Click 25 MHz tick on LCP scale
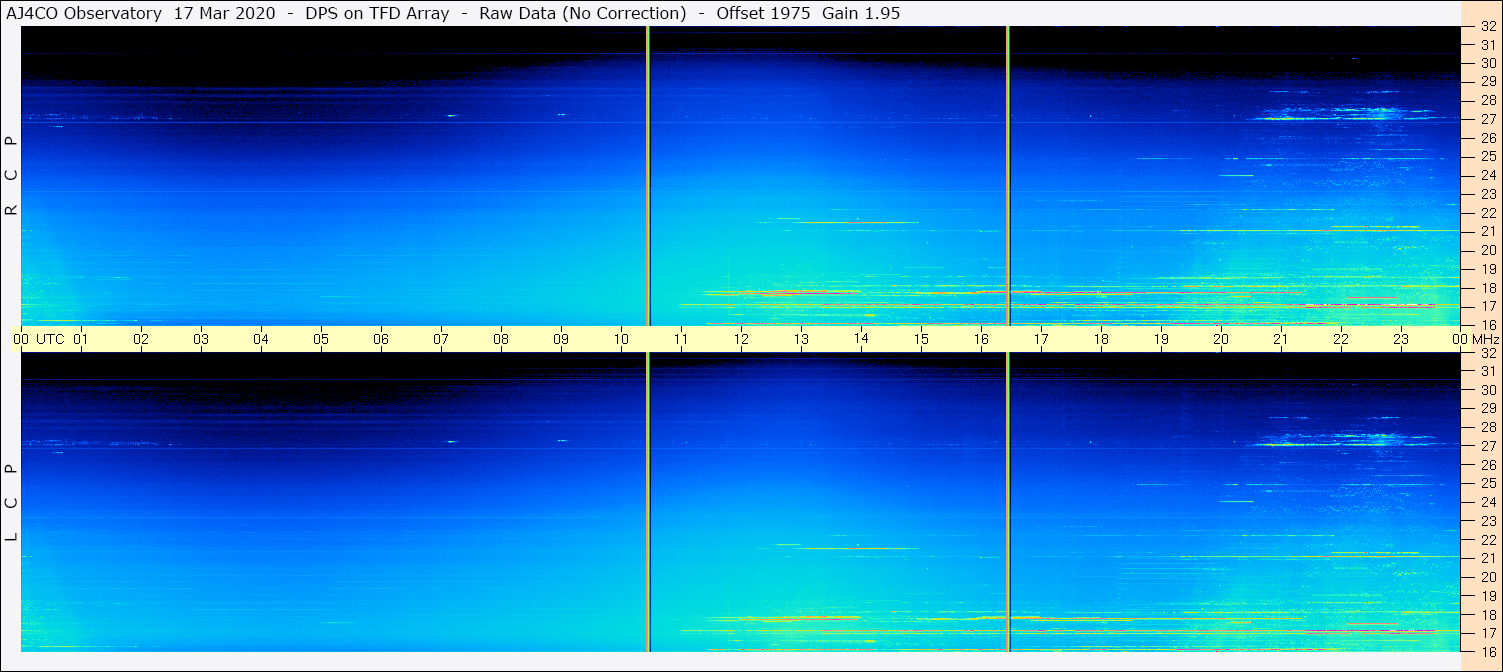Screen dimensions: 1503x672 pyautogui.click(x=1487, y=483)
